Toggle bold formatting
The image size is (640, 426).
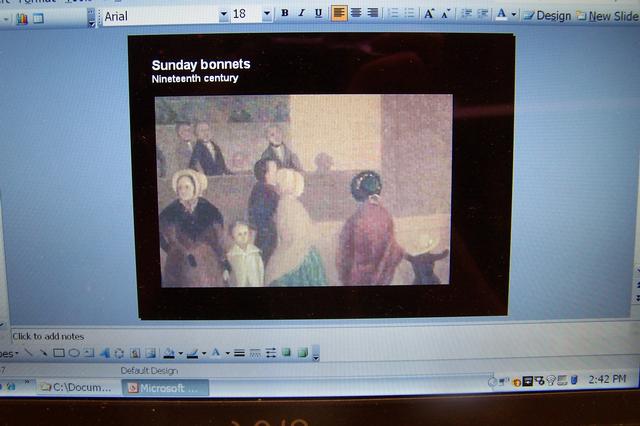[x=285, y=13]
